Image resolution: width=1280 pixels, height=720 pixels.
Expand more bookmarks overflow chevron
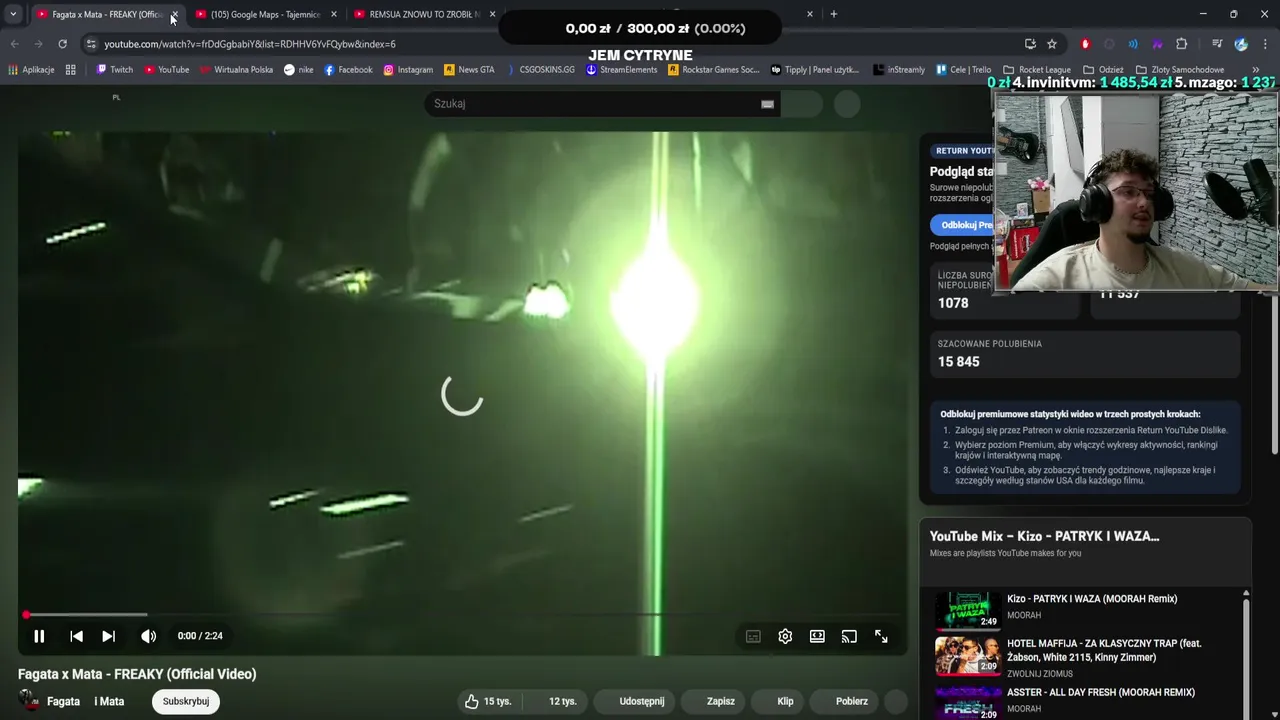(1256, 70)
